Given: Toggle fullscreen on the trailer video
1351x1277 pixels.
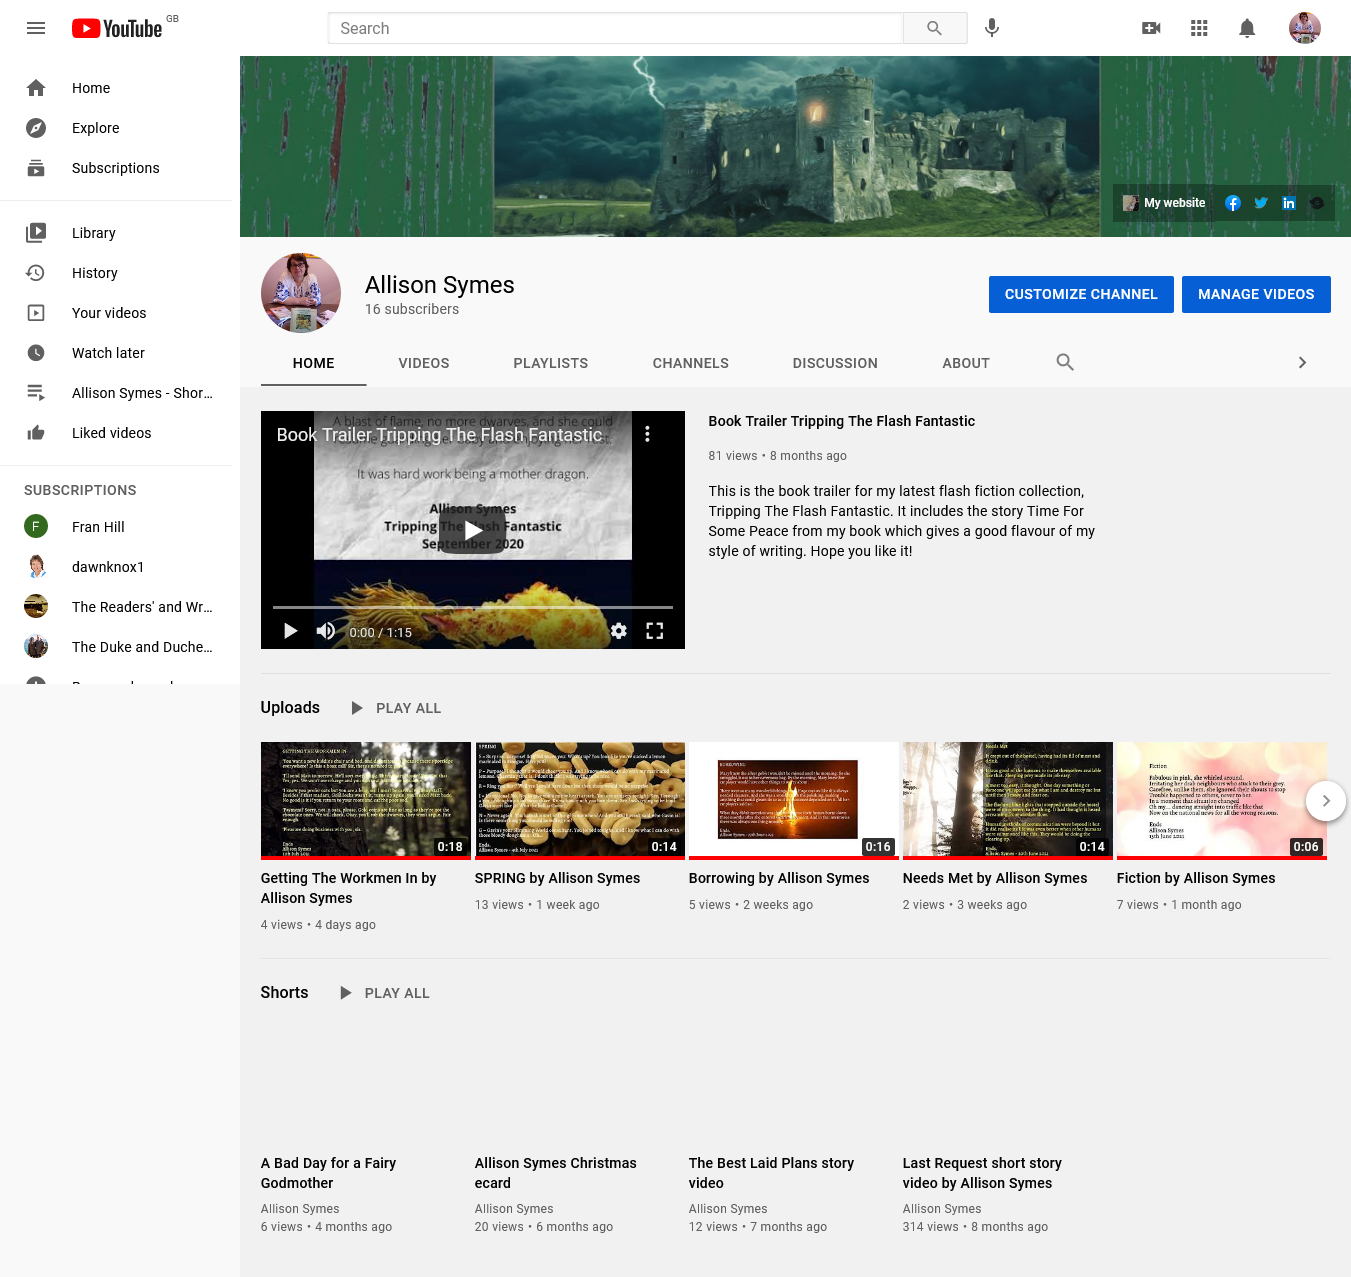Looking at the screenshot, I should coord(655,631).
